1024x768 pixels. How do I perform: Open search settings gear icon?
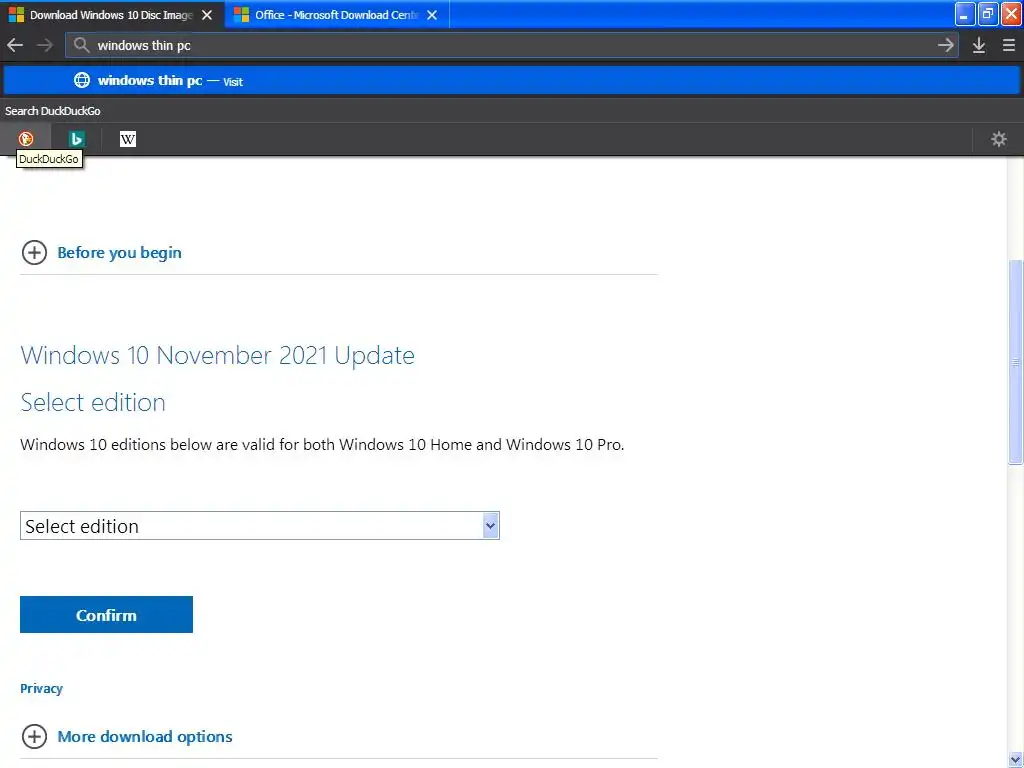click(x=999, y=138)
